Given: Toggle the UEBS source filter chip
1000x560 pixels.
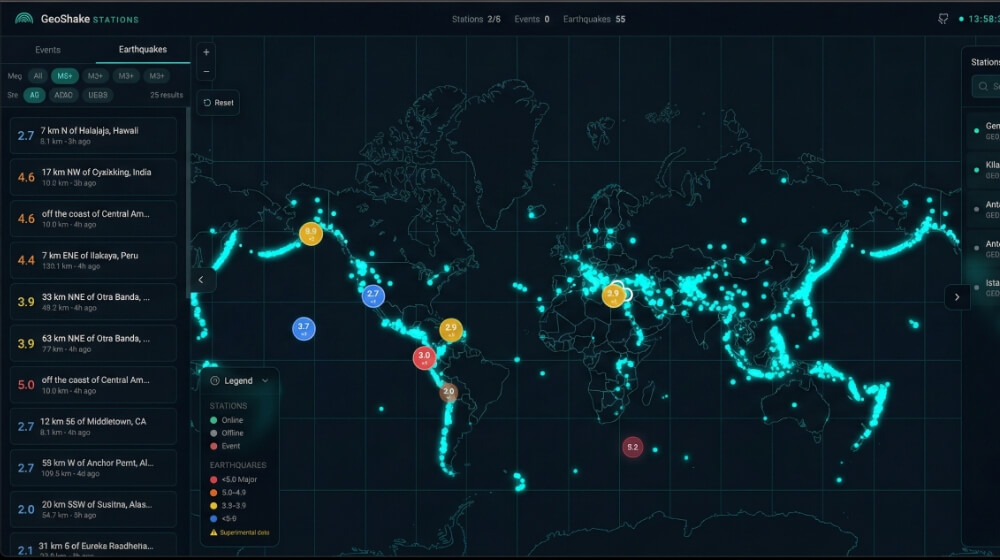Looking at the screenshot, I should click(x=98, y=95).
